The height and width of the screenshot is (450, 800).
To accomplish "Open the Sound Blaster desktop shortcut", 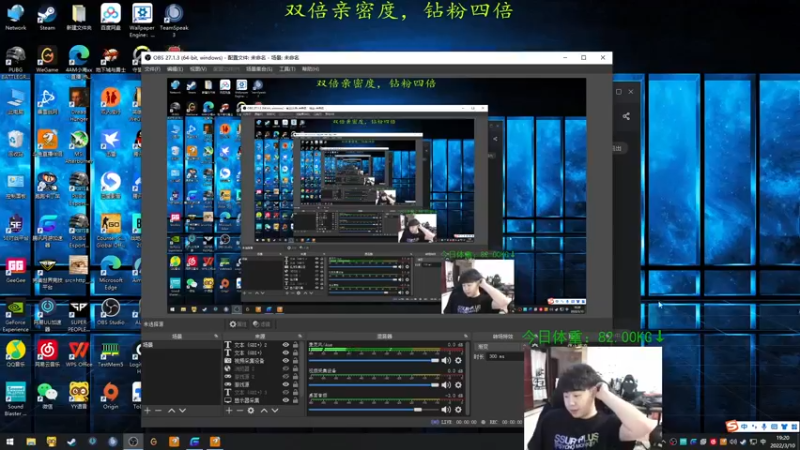I will (x=15, y=399).
